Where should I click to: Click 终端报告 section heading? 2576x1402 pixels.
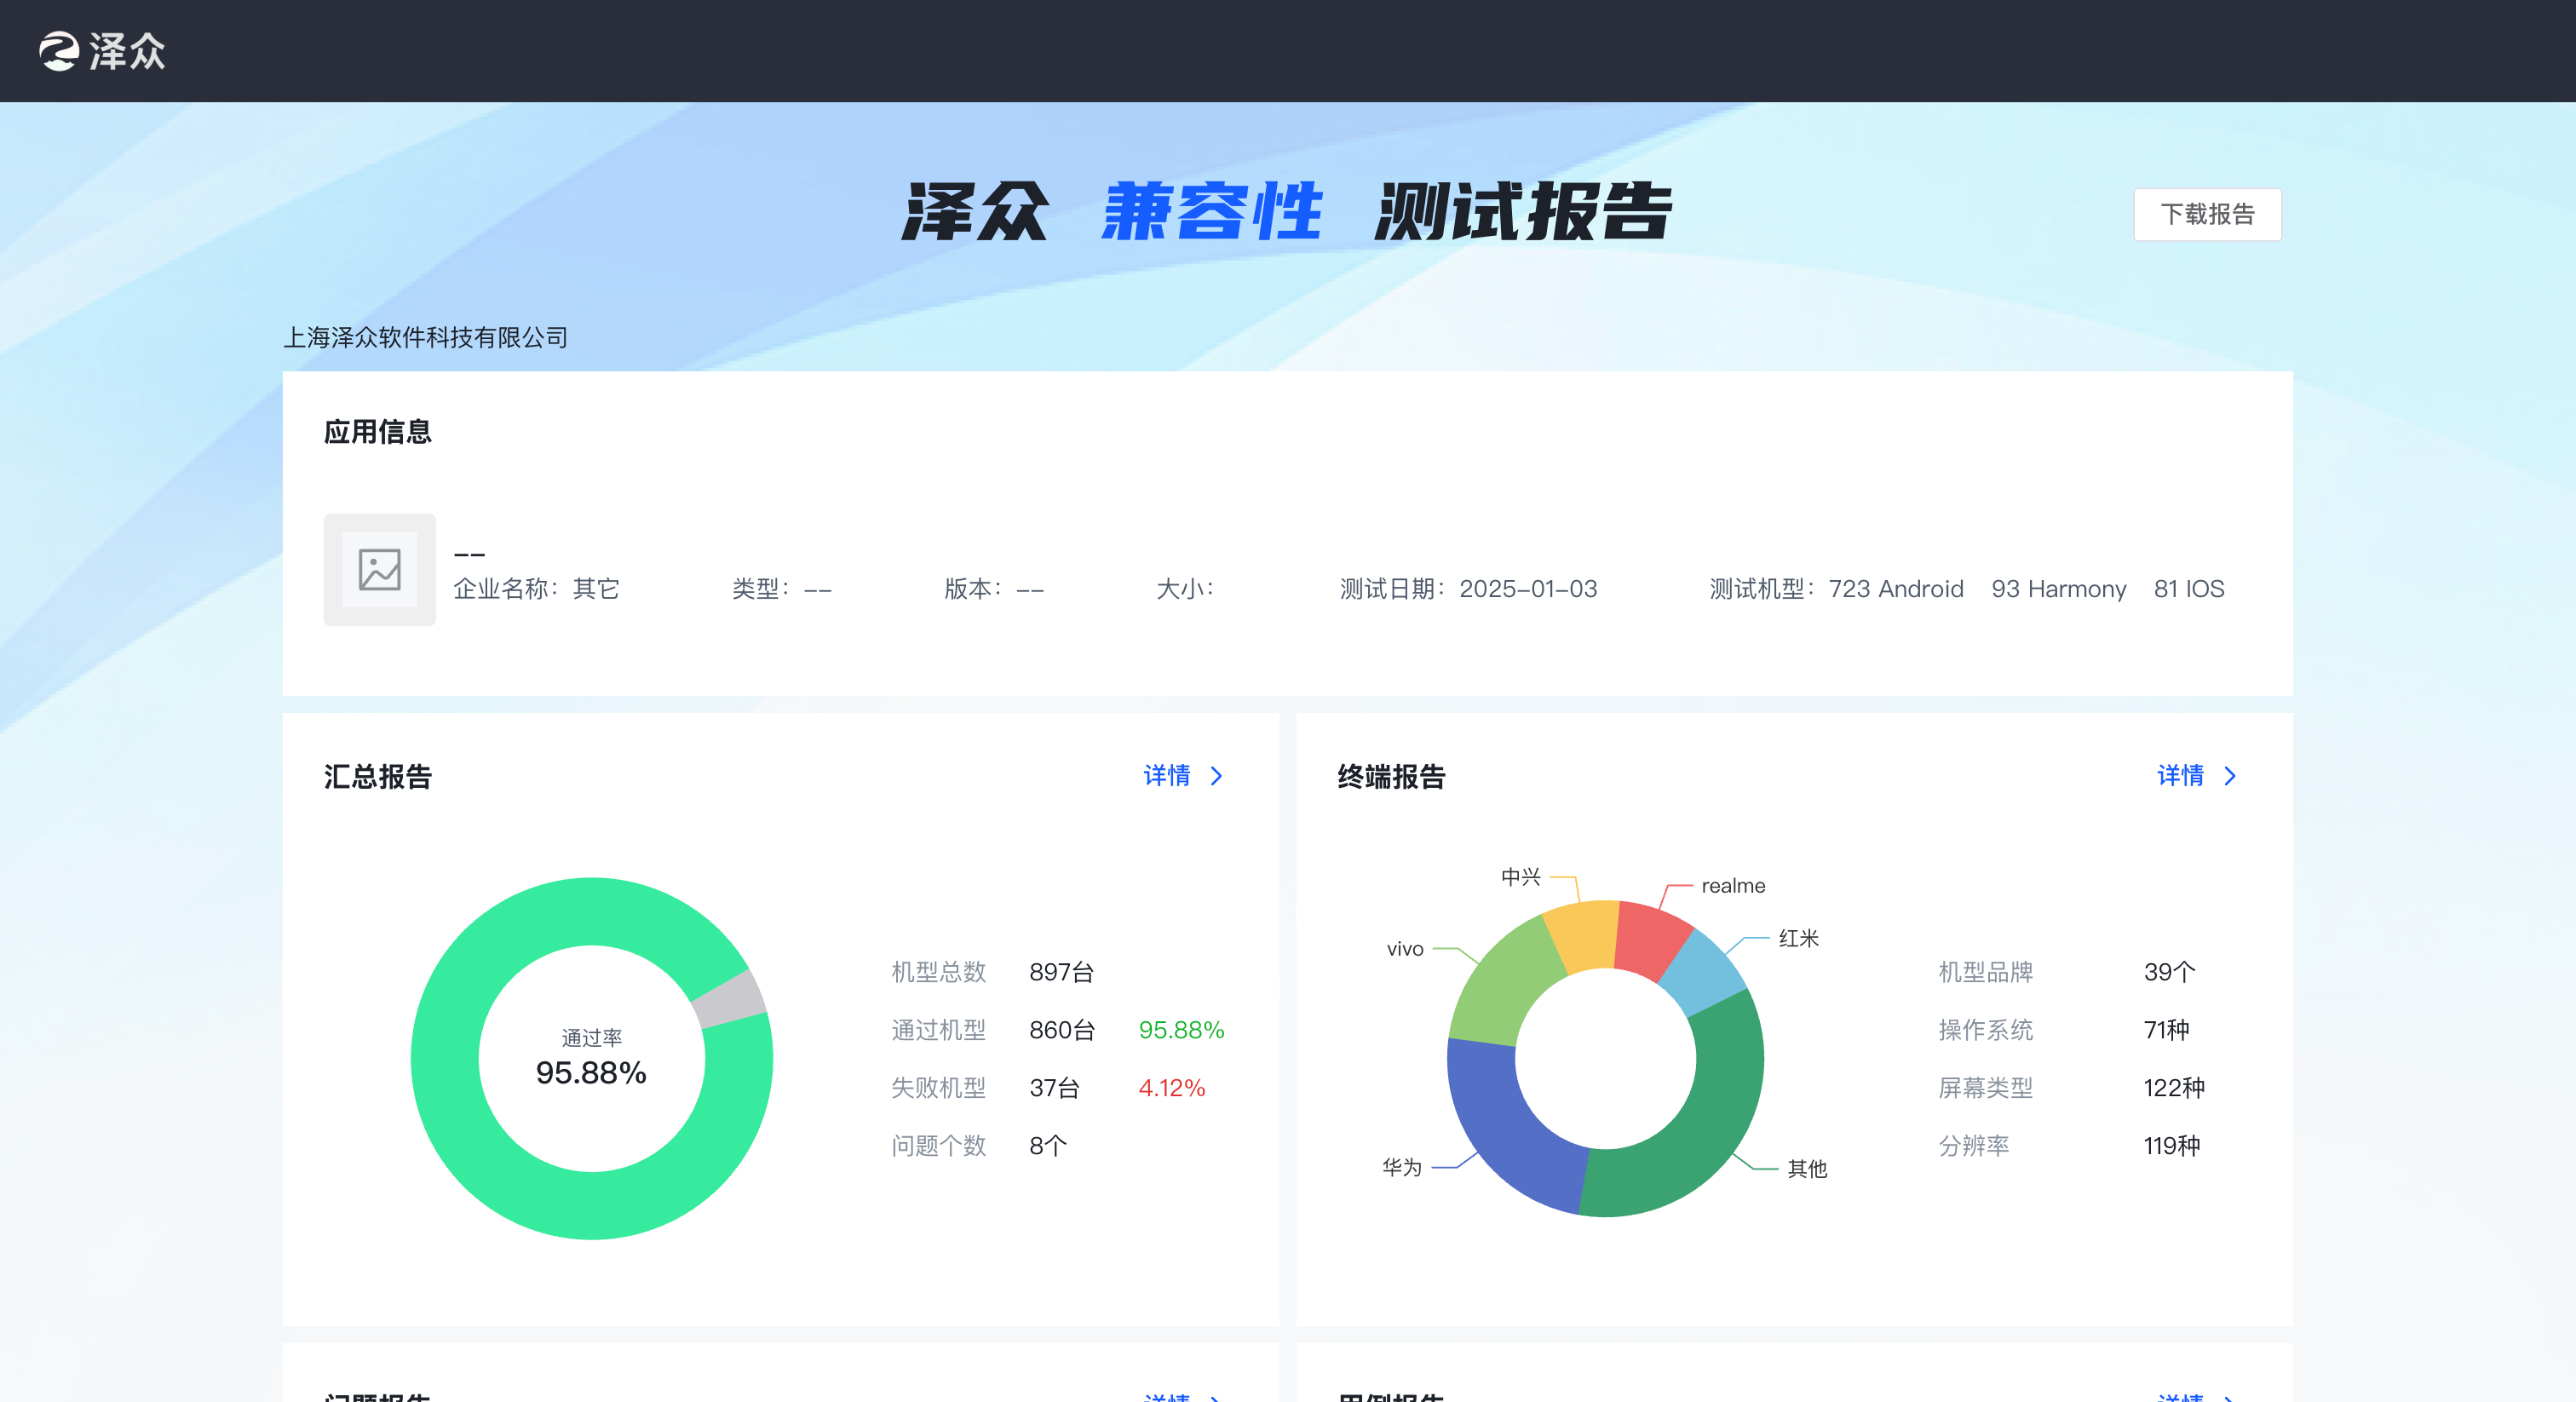[x=1391, y=776]
